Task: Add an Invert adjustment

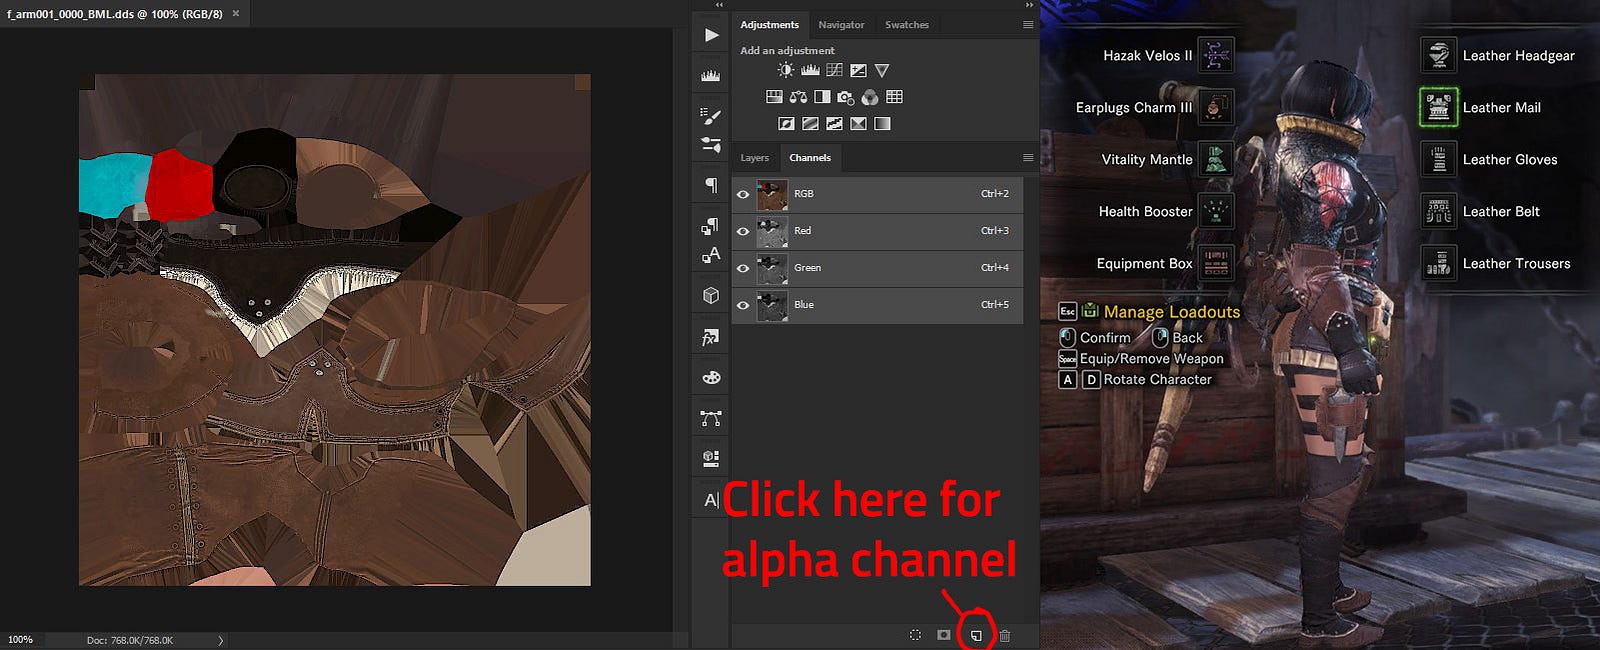Action: [x=786, y=124]
